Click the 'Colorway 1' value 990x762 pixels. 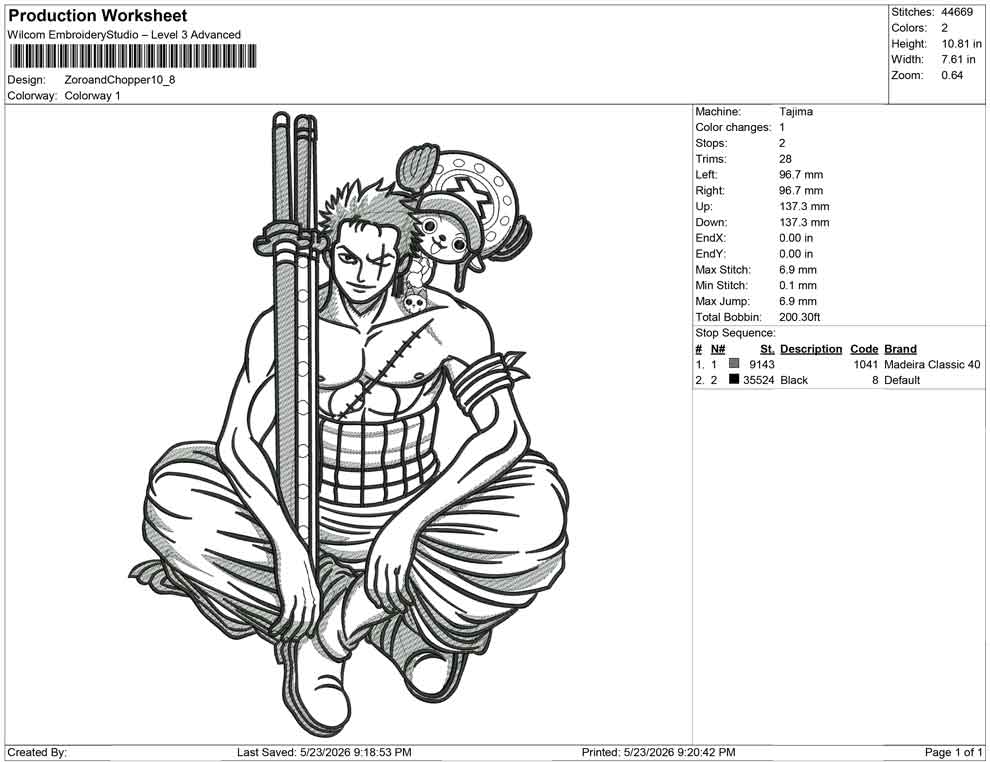click(x=92, y=96)
